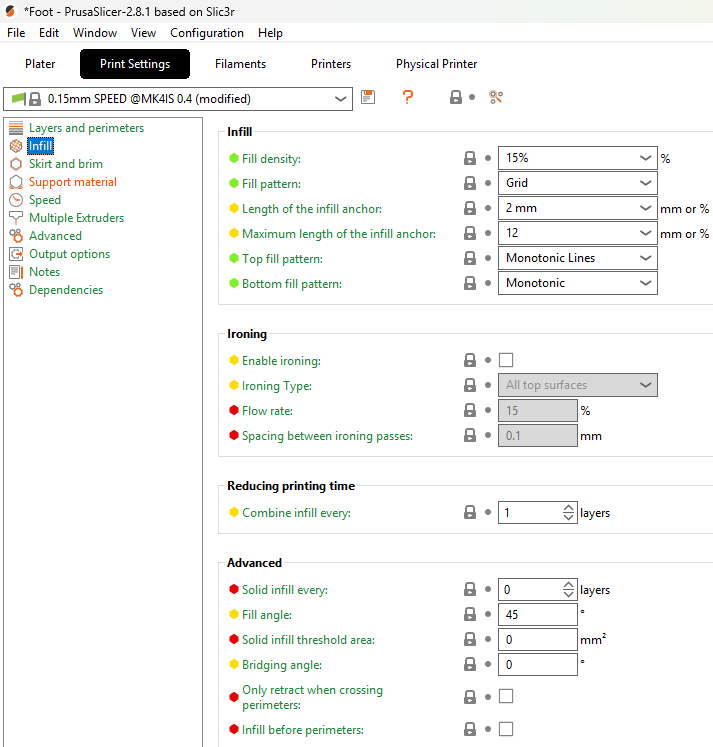
Task: Click lock icon for Bridging angle
Action: pos(470,664)
